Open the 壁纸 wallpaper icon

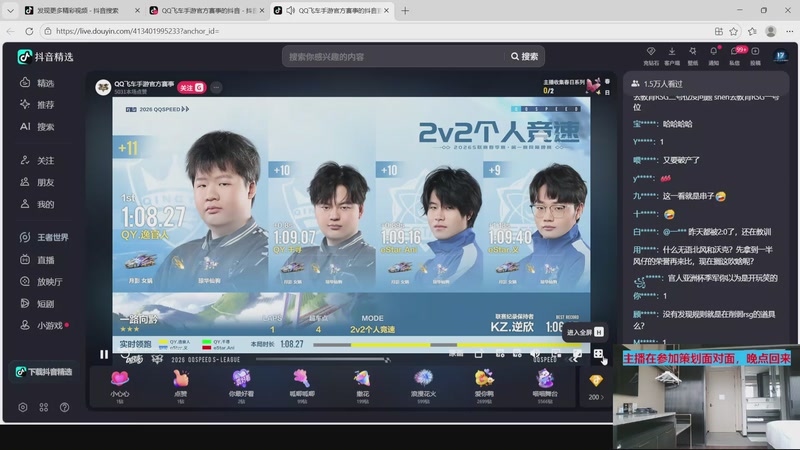(x=692, y=56)
